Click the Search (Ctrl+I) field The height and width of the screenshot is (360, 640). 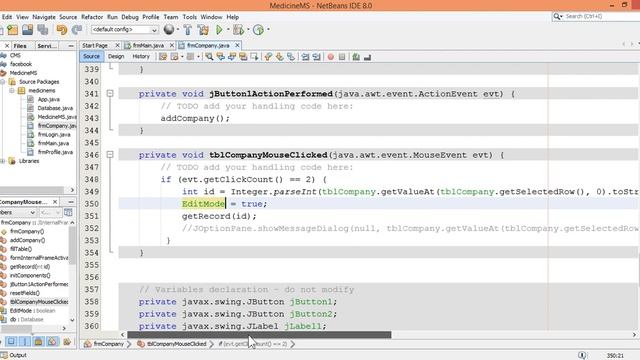[598, 16]
